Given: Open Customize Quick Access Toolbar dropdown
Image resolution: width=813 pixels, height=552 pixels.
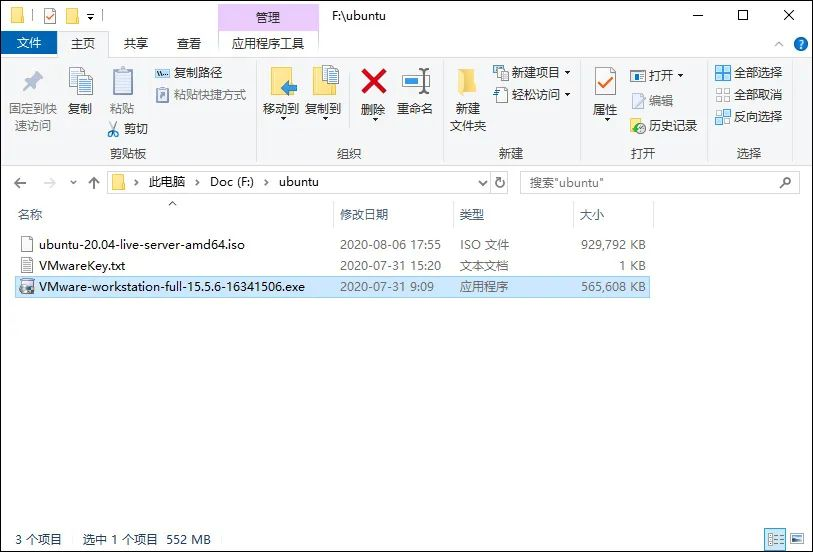Looking at the screenshot, I should coord(90,17).
